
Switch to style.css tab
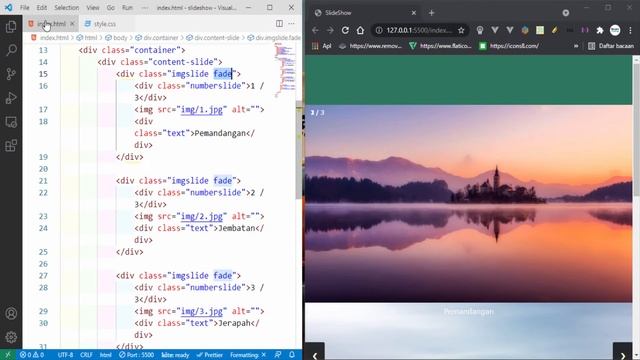point(105,24)
